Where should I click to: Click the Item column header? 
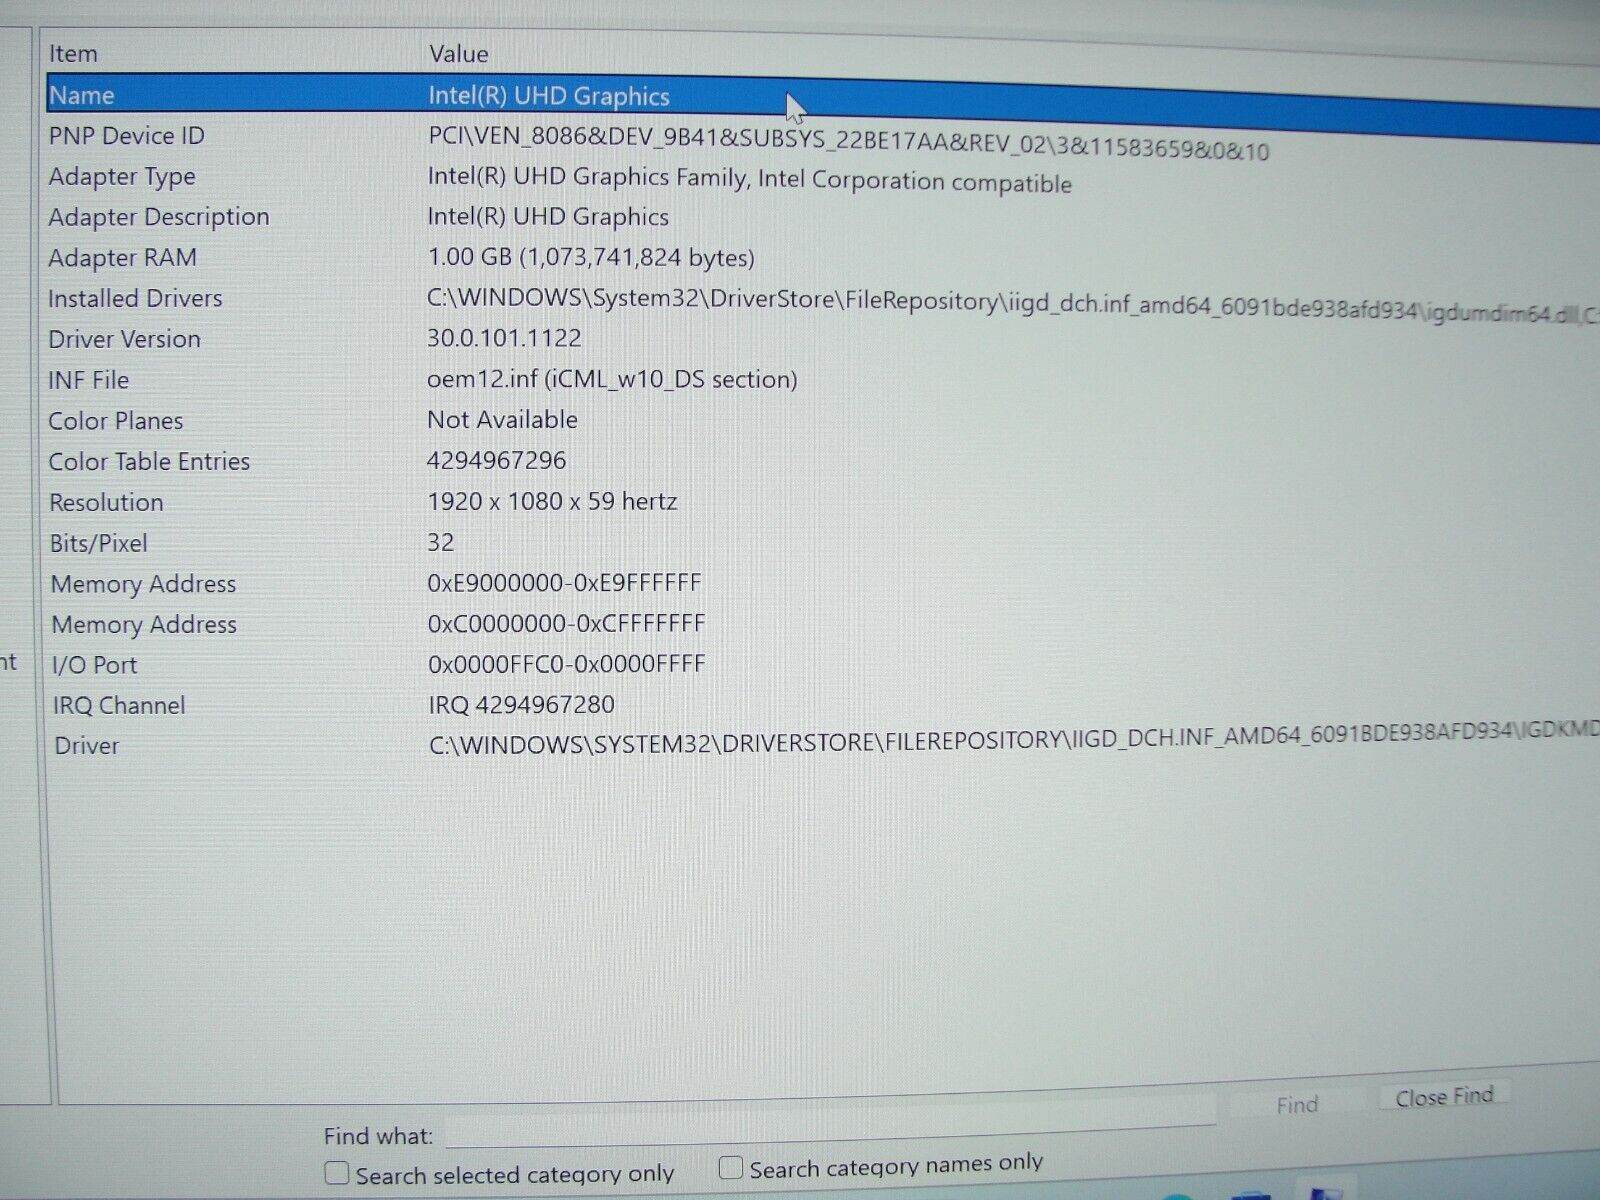click(71, 55)
